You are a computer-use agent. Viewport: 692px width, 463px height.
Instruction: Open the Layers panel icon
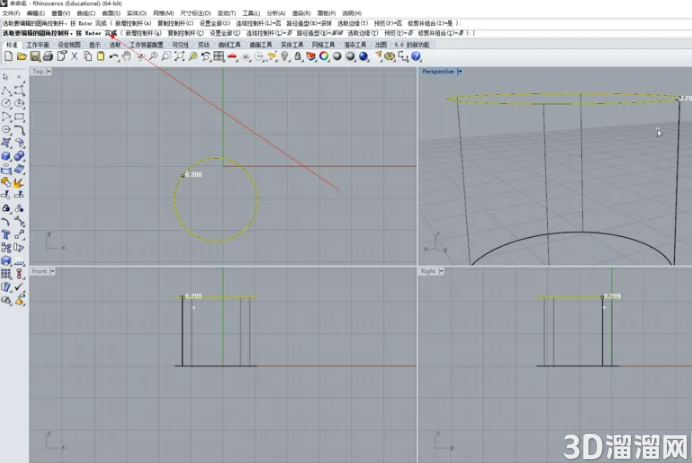click(x=311, y=56)
